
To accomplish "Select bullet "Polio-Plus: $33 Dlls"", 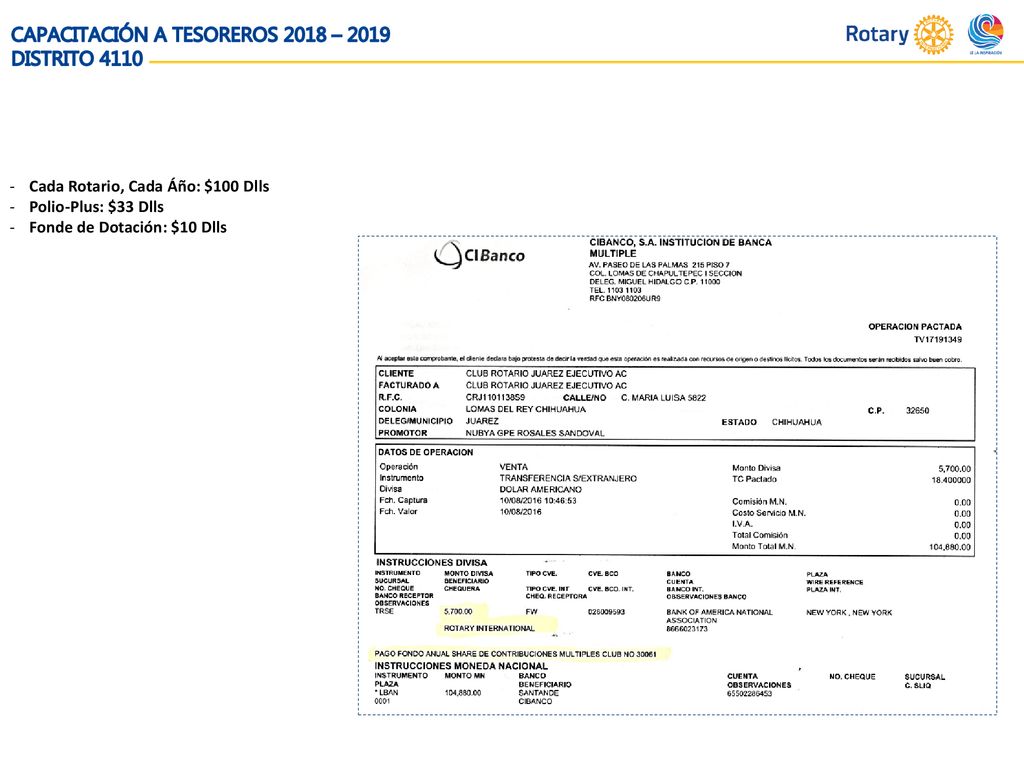I will (x=97, y=207).
